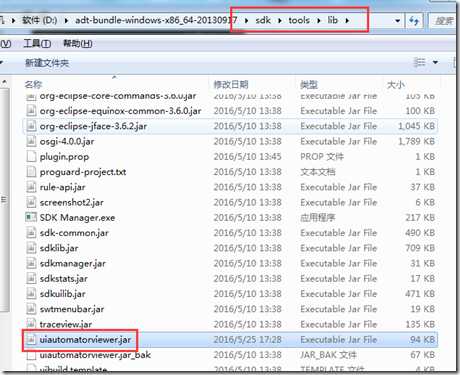Go to the tools folder in the breadcrumb

tap(299, 20)
